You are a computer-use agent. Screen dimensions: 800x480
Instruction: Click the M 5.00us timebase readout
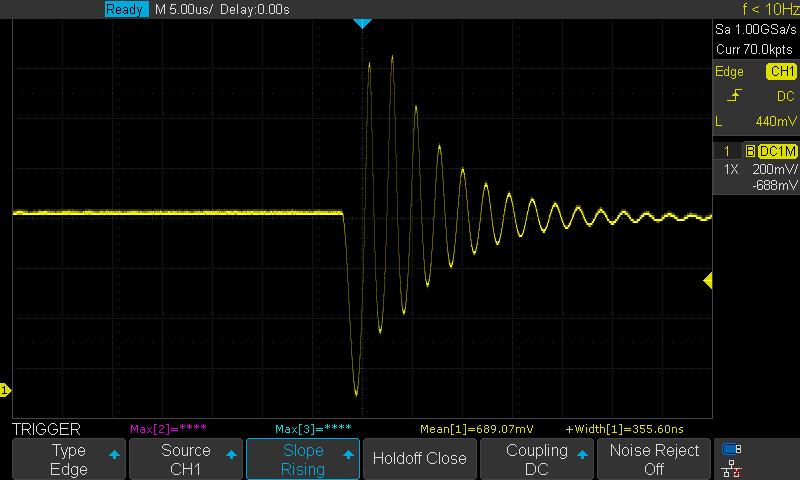pyautogui.click(x=185, y=9)
